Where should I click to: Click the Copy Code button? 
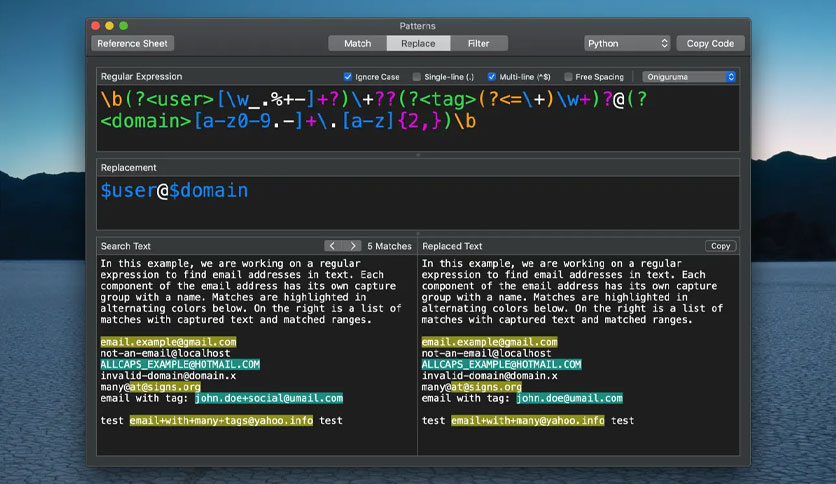[x=710, y=44]
